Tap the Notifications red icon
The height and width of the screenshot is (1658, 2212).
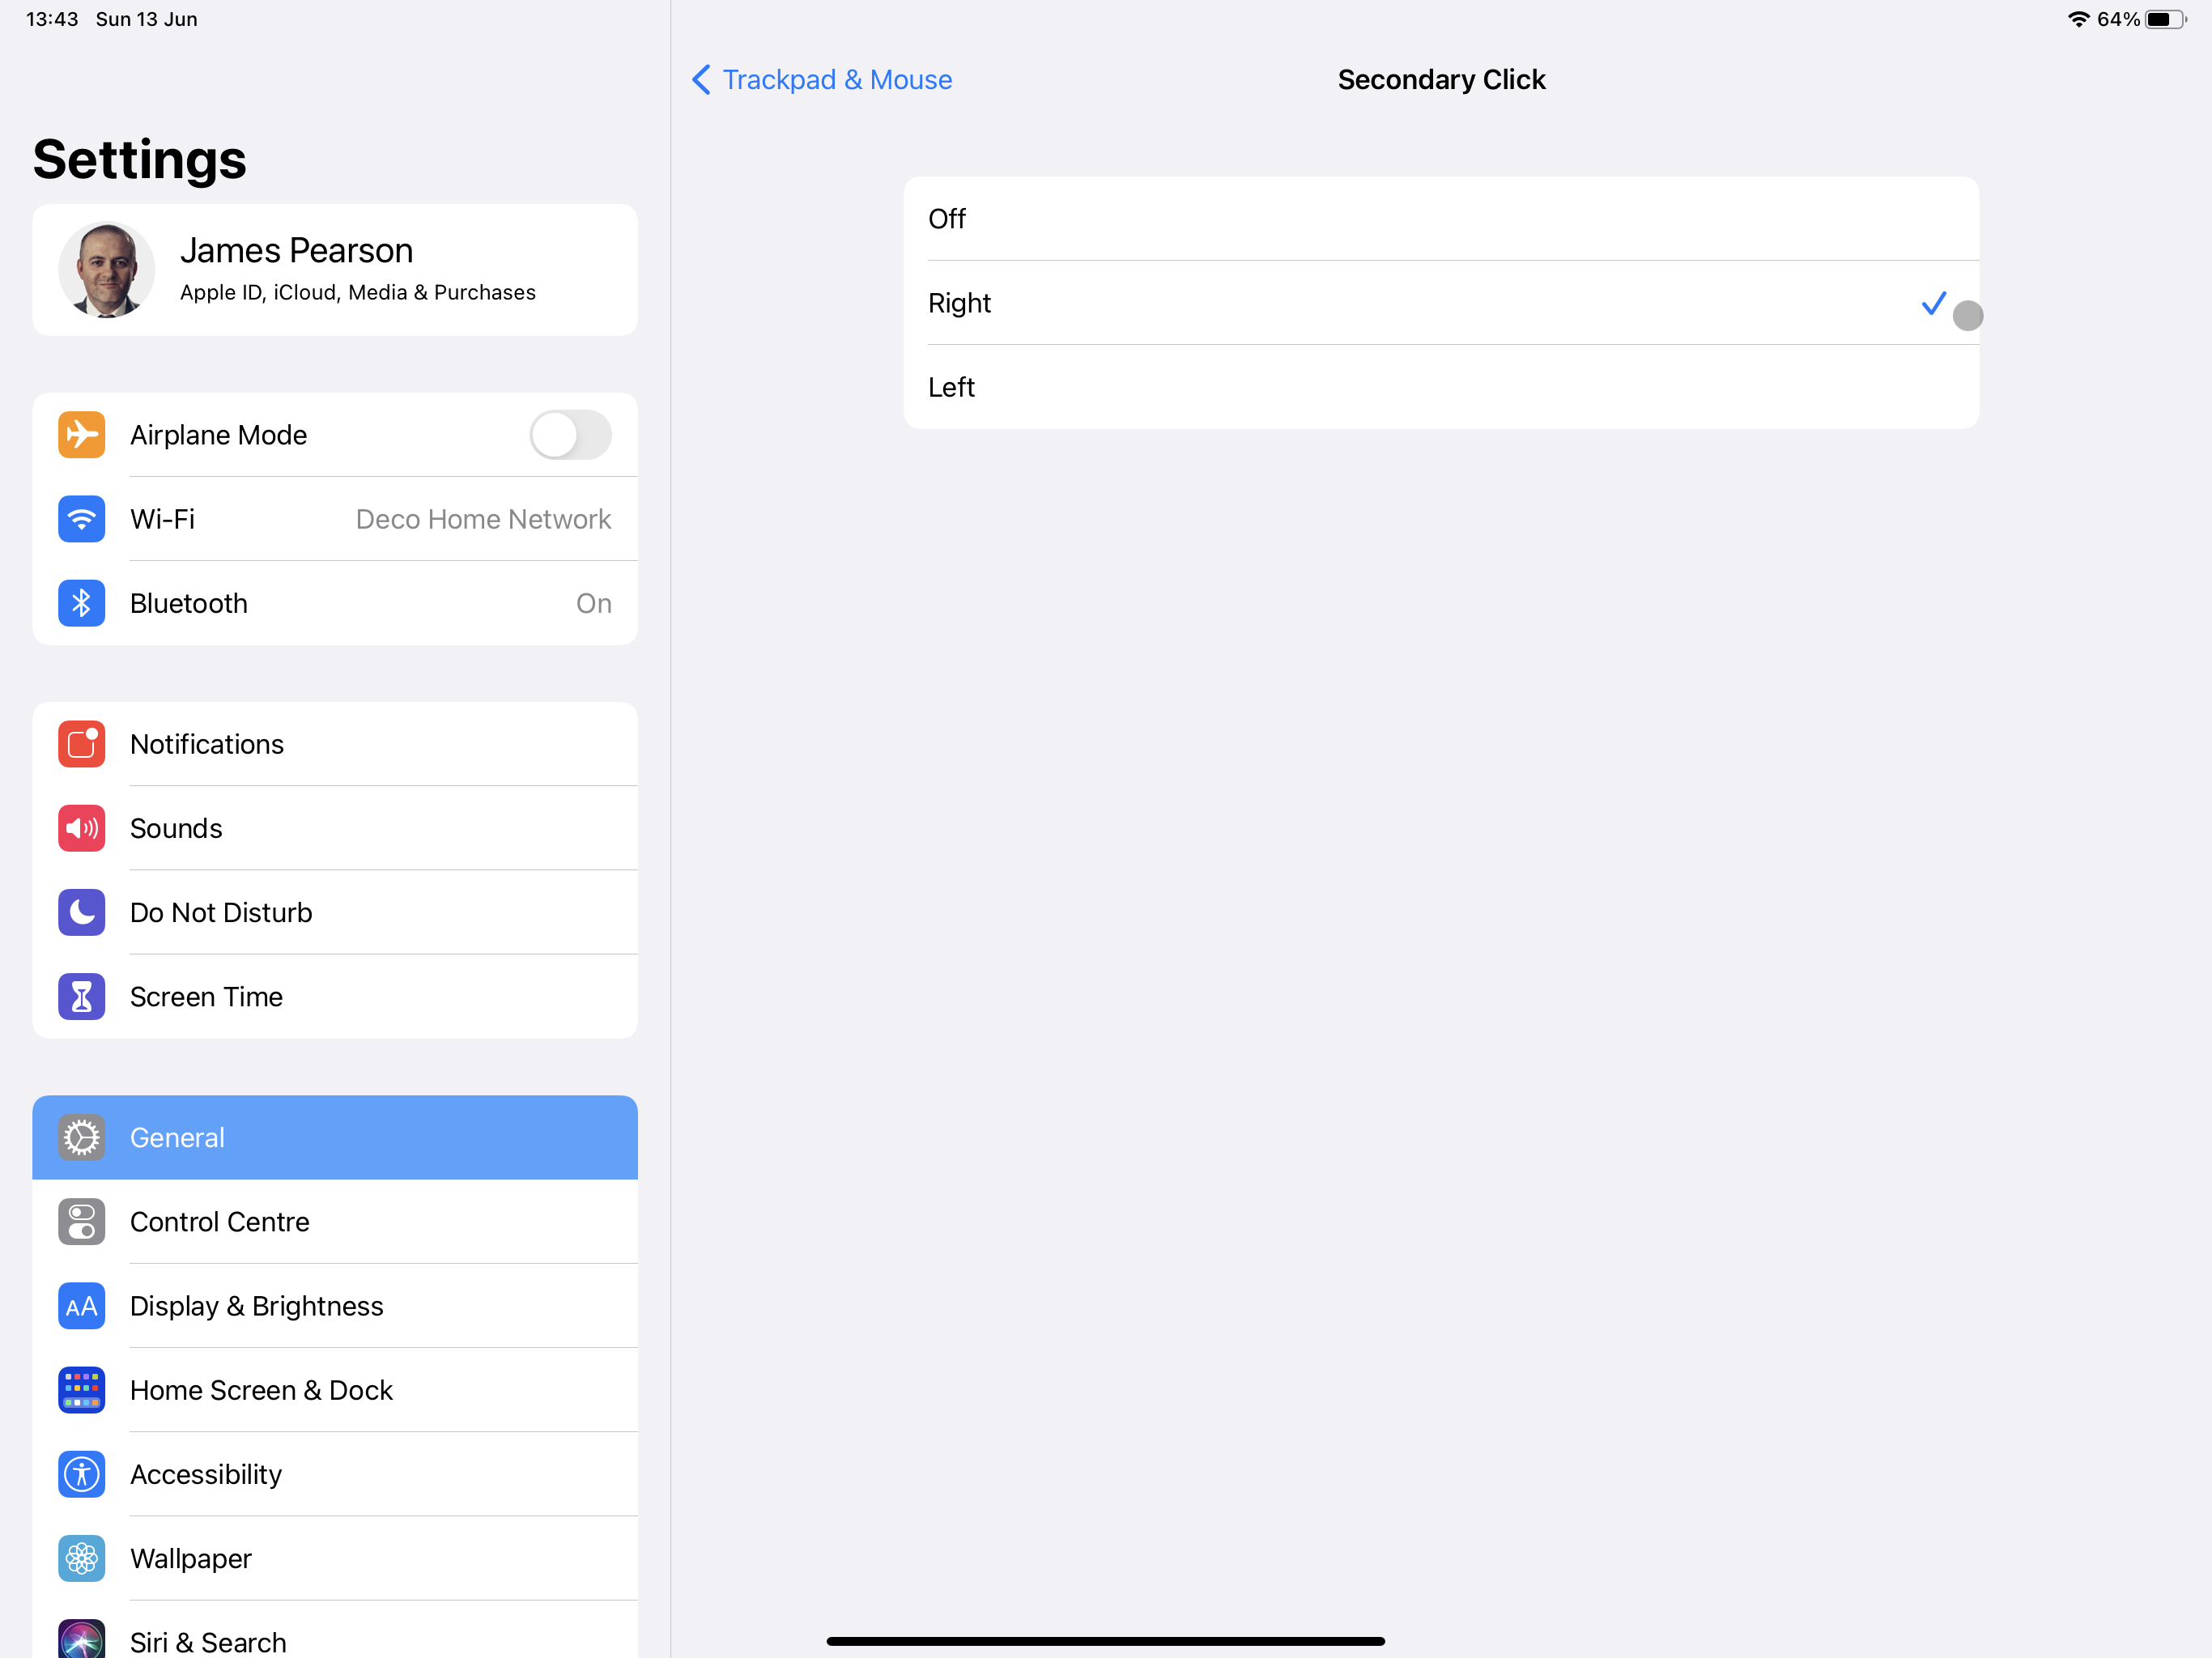coord(81,744)
